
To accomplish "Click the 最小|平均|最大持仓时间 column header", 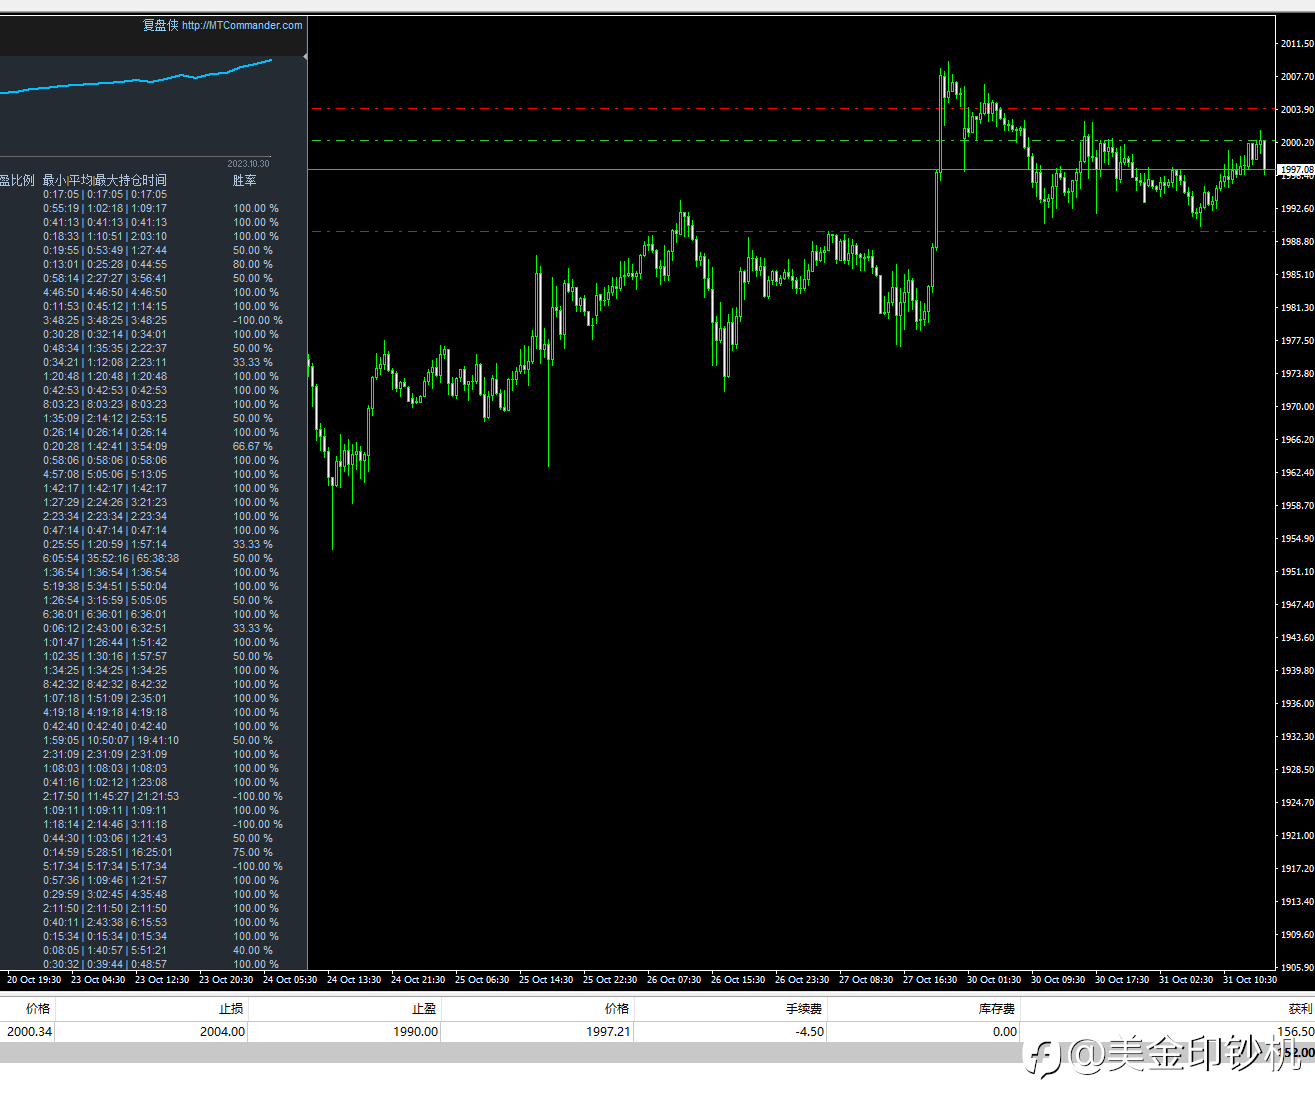I will tap(104, 180).
